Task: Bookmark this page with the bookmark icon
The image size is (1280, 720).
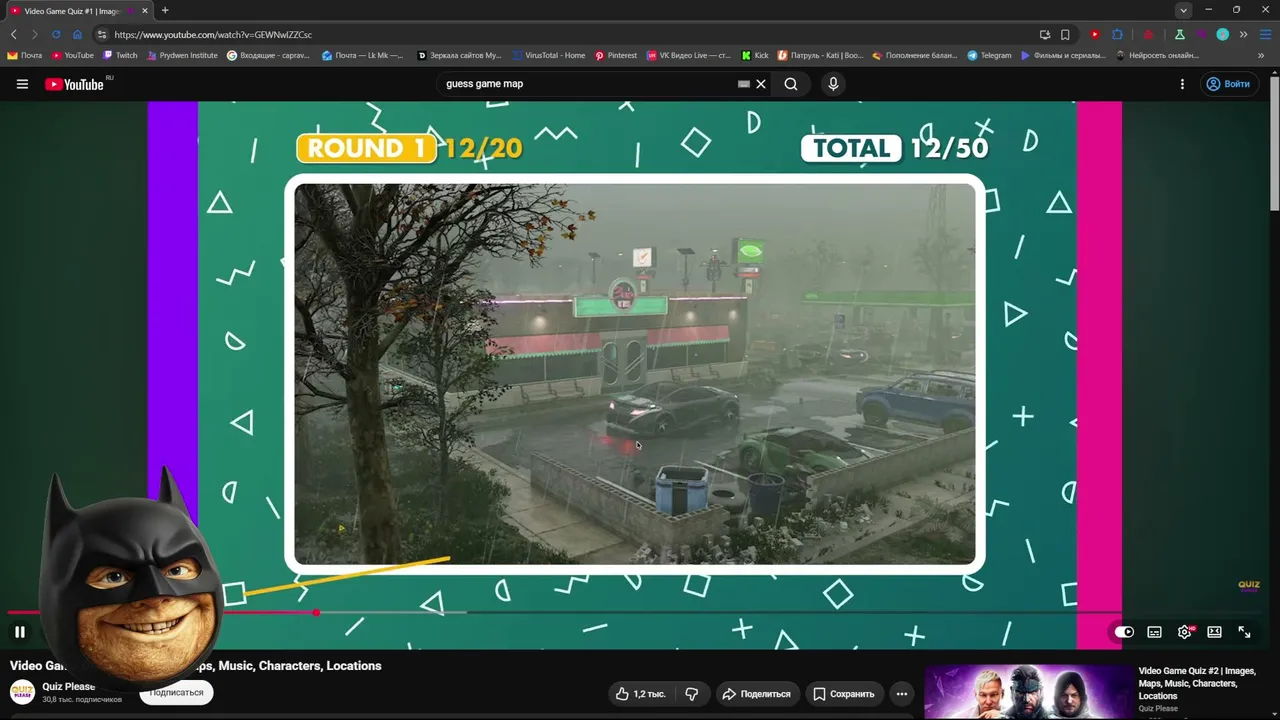Action: click(x=1065, y=35)
